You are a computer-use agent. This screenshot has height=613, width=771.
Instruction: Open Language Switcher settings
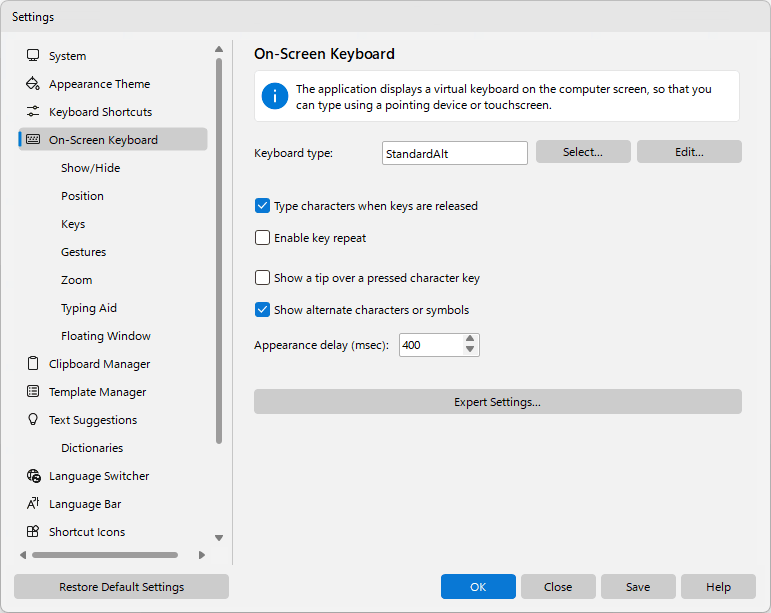(99, 476)
